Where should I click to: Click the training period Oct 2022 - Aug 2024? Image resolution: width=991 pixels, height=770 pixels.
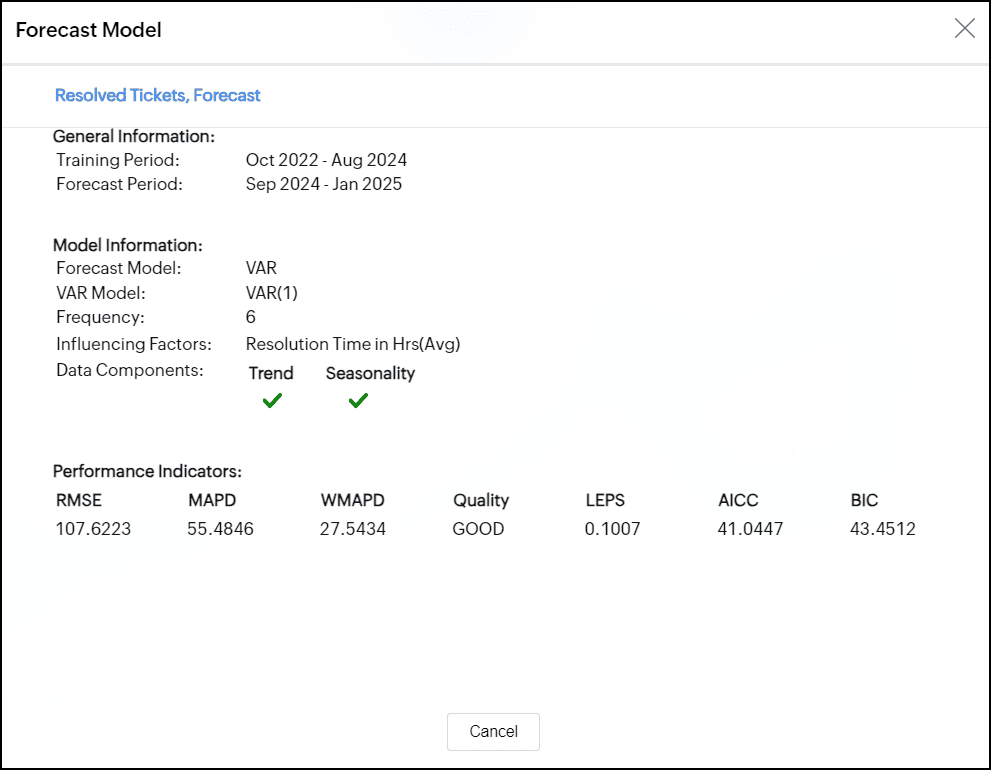coord(326,160)
